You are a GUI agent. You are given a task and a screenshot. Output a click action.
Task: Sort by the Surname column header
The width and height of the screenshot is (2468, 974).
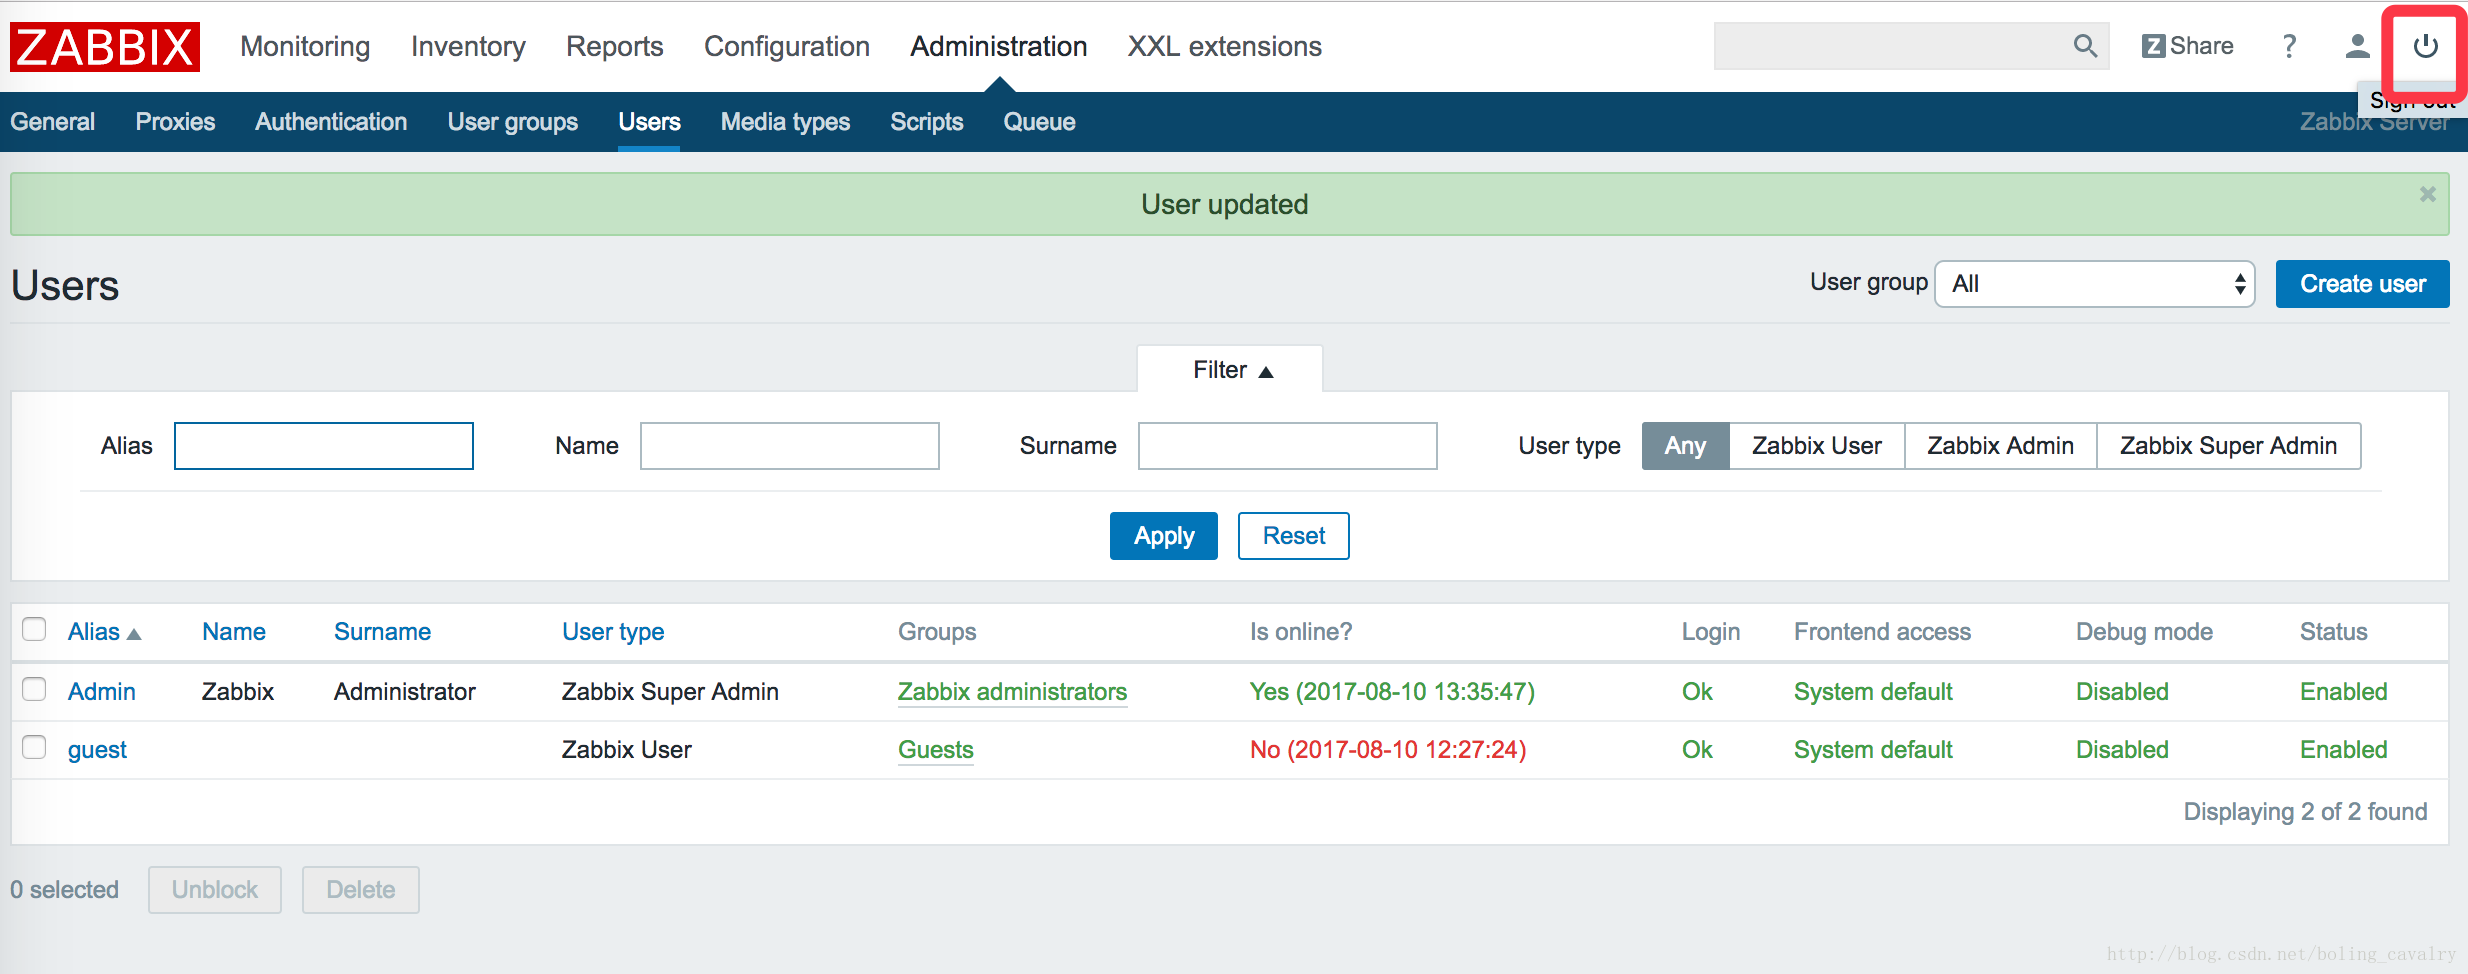point(382,632)
